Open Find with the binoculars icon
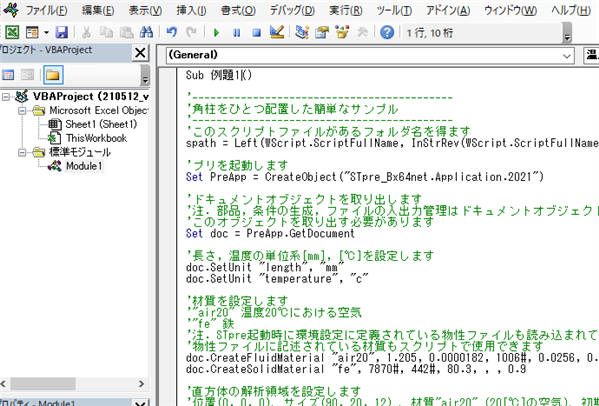599x406 pixels. [146, 32]
